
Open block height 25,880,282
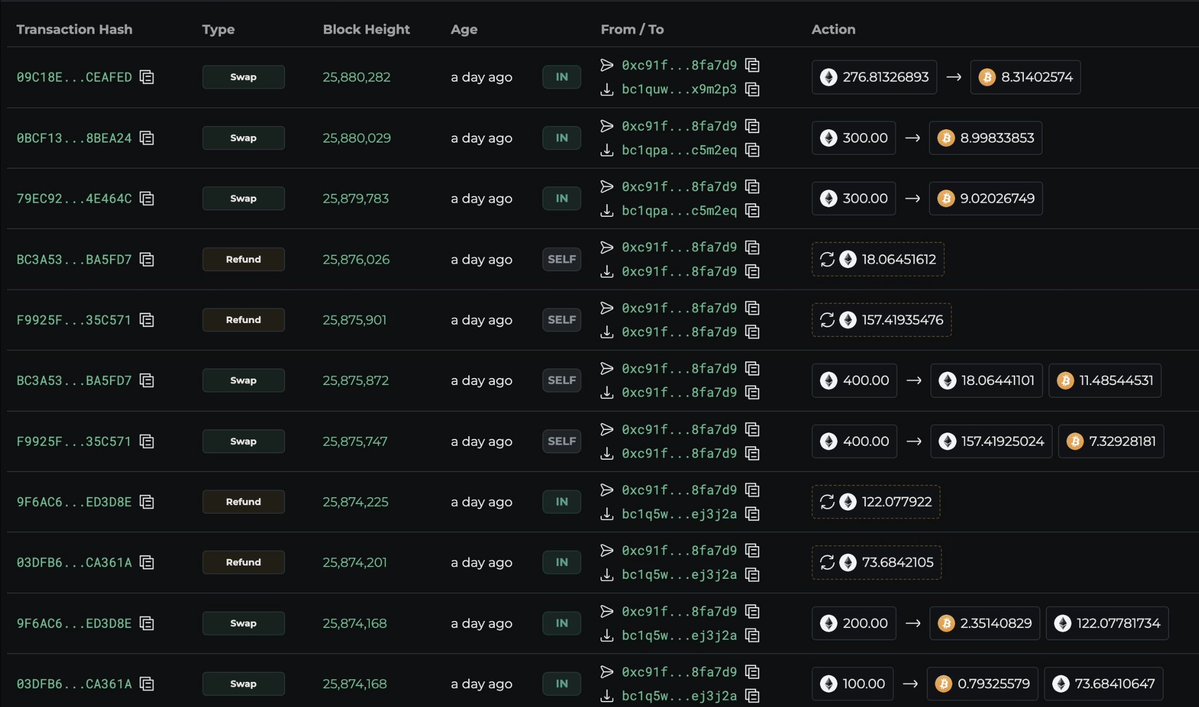coord(356,77)
